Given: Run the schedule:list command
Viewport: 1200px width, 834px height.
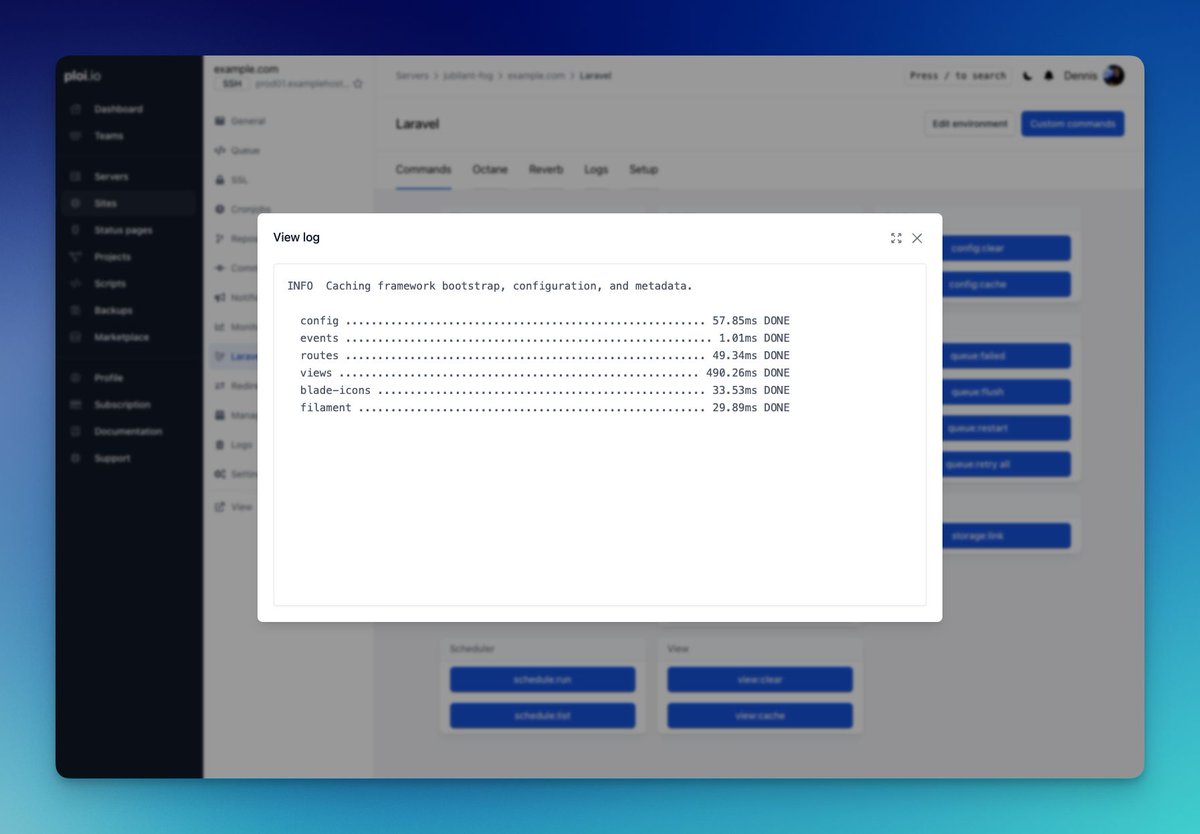Looking at the screenshot, I should click(542, 716).
